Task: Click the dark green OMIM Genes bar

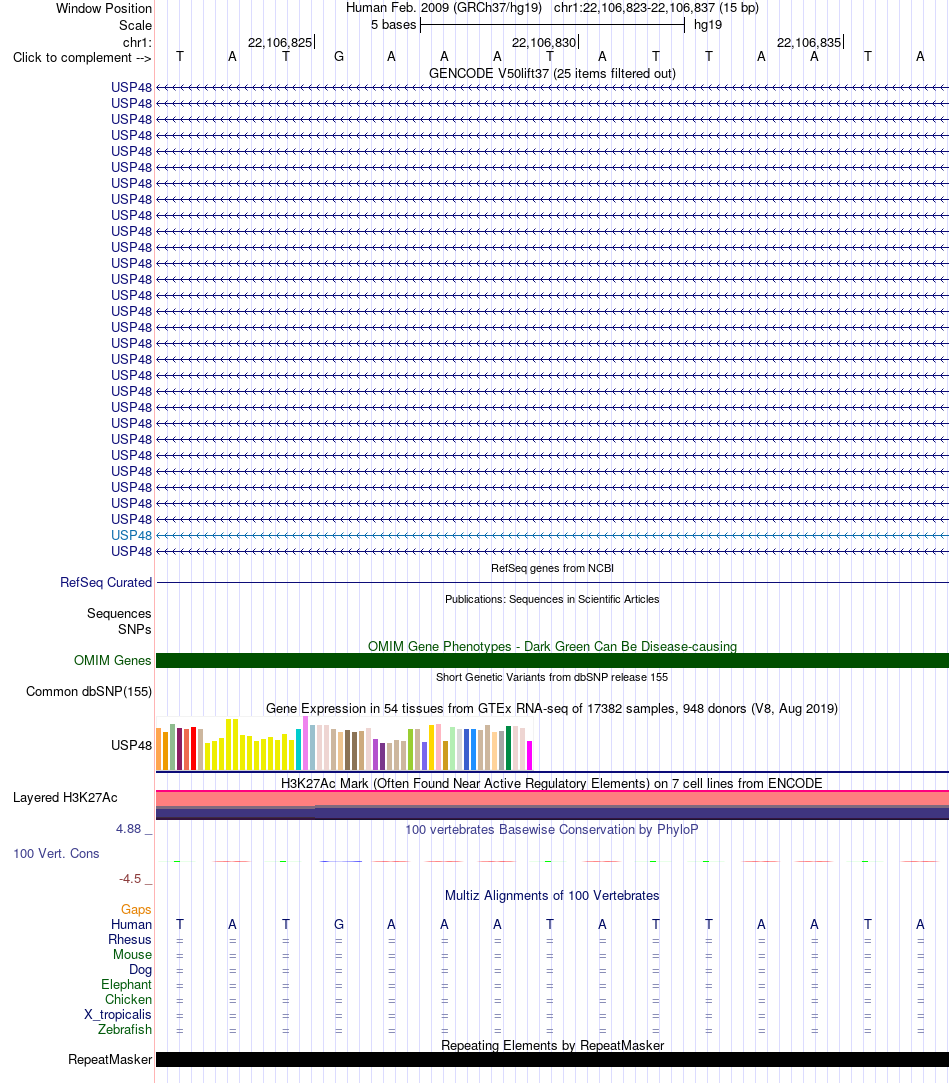Action: [552, 660]
